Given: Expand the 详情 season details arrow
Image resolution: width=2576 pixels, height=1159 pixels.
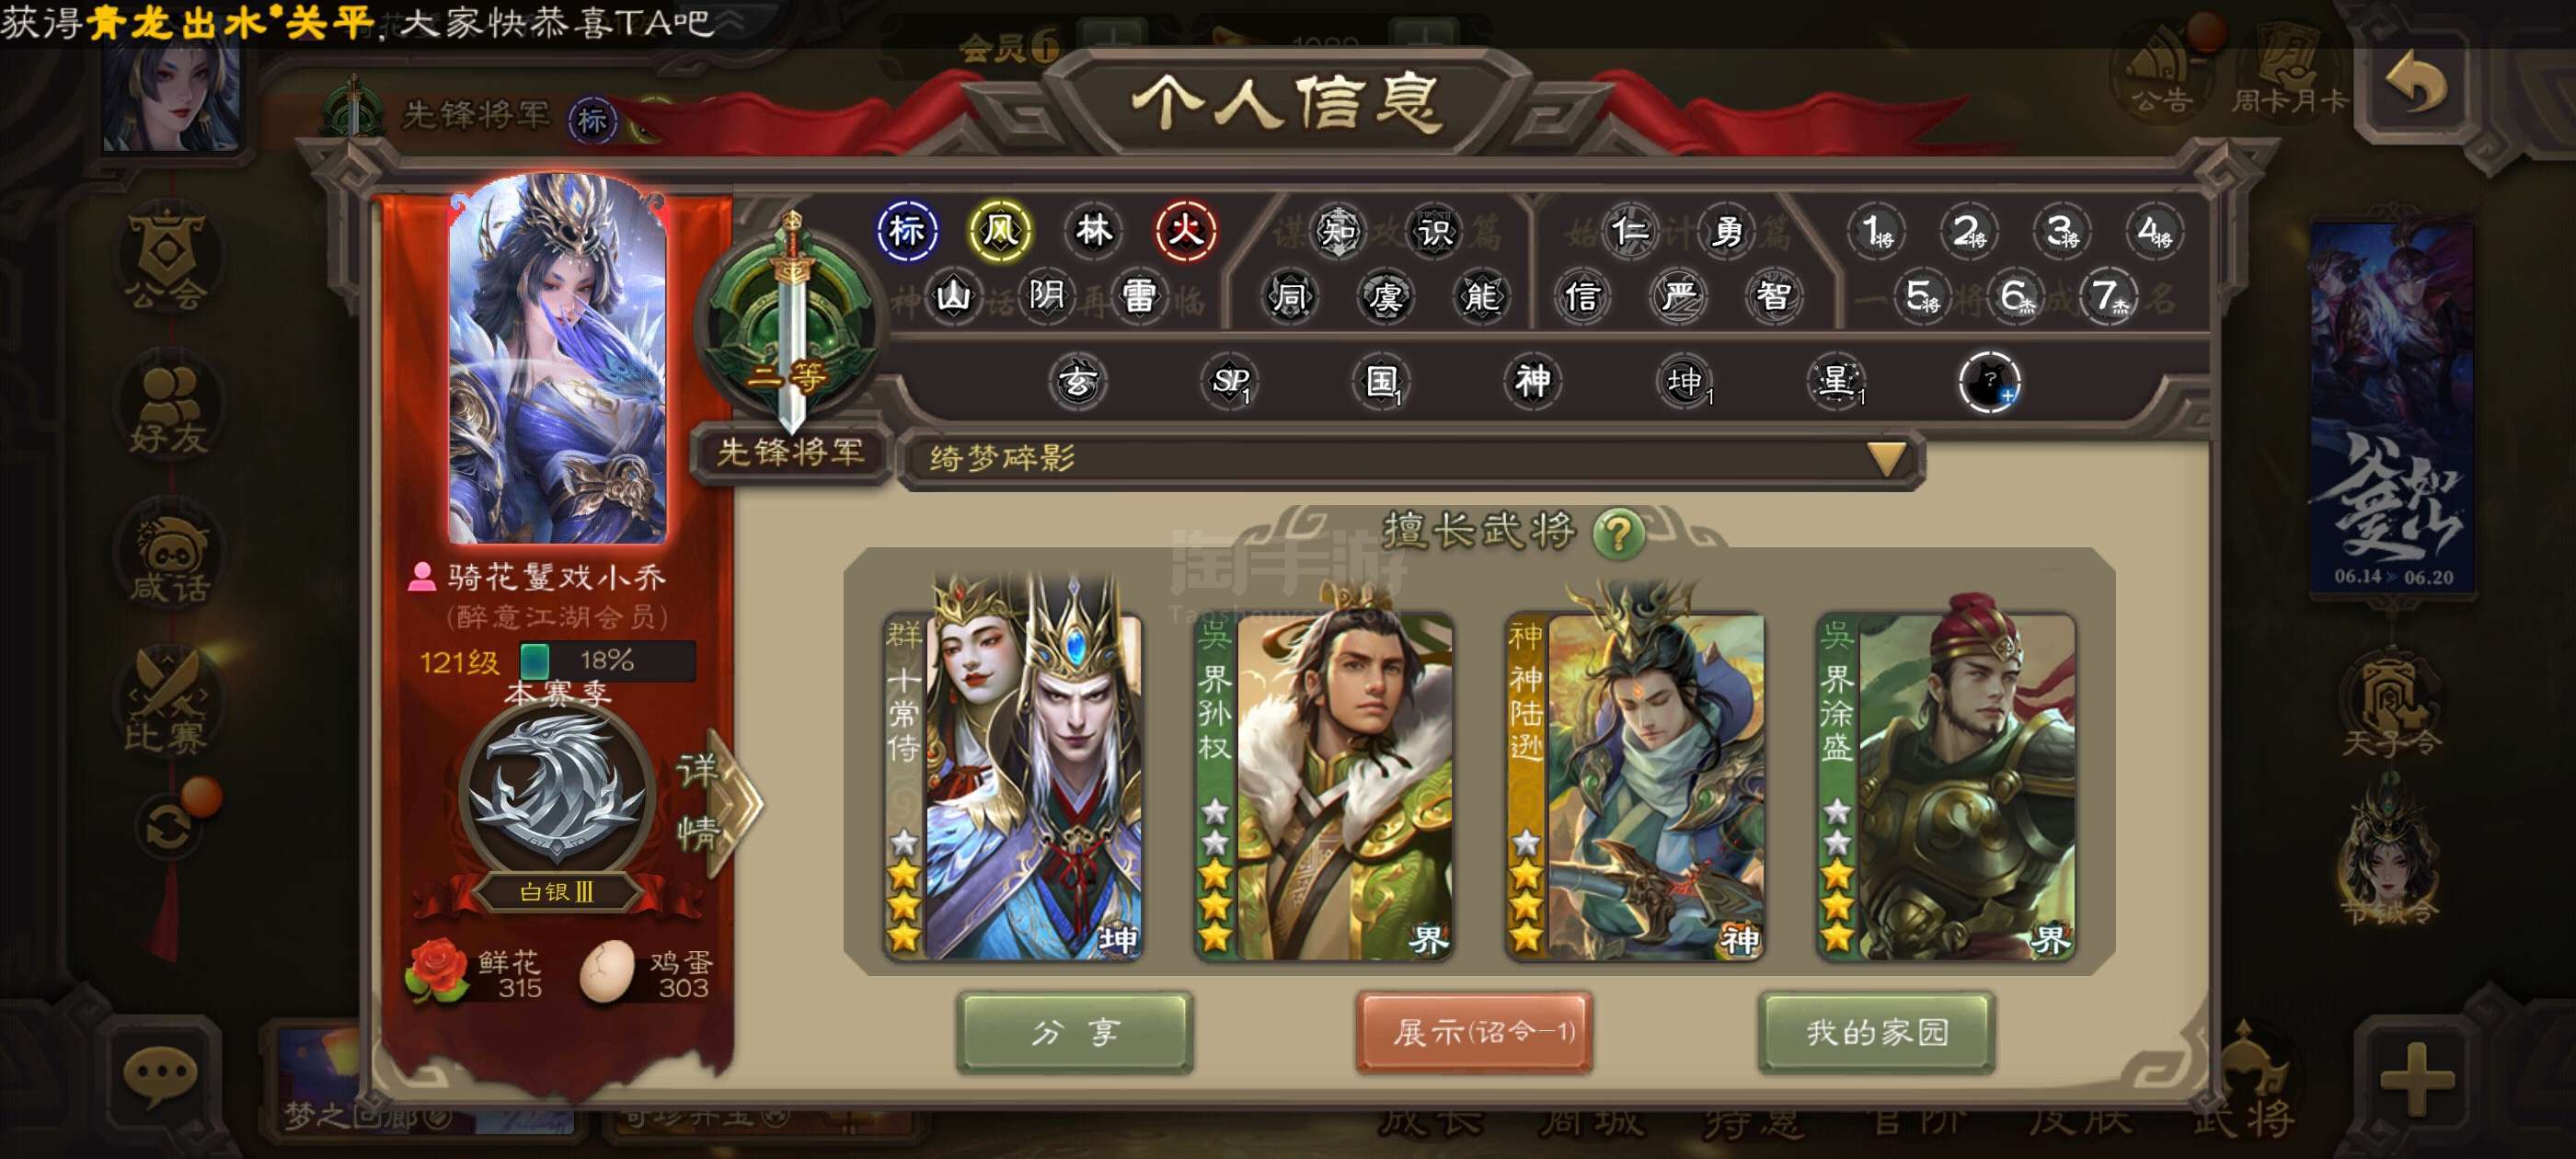Looking at the screenshot, I should pos(718,802).
